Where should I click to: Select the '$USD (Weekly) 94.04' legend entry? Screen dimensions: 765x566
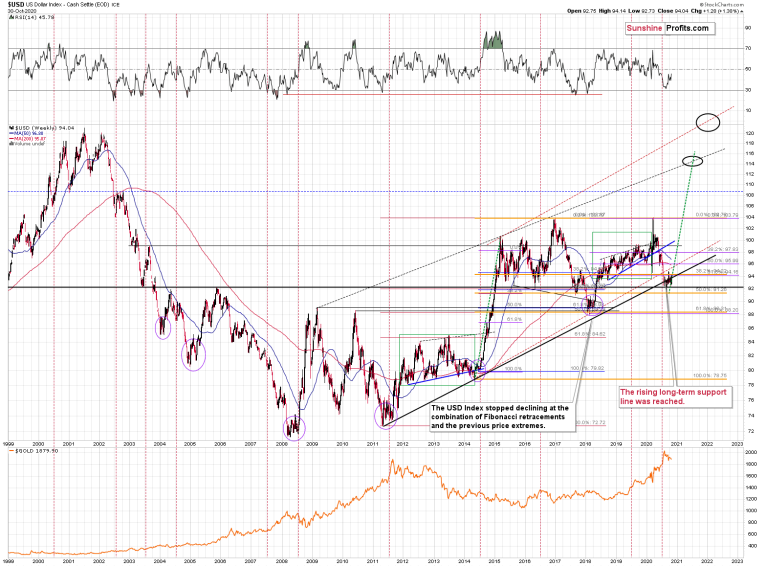42,128
